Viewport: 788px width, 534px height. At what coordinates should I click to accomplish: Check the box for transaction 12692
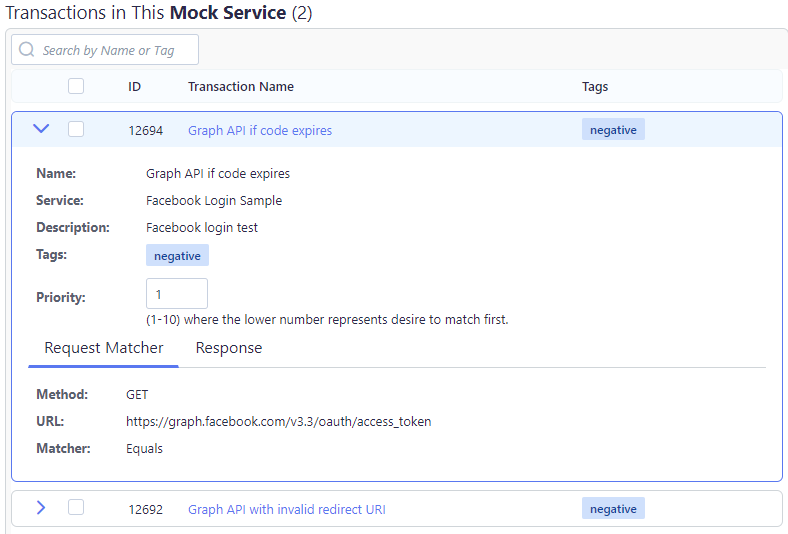76,508
